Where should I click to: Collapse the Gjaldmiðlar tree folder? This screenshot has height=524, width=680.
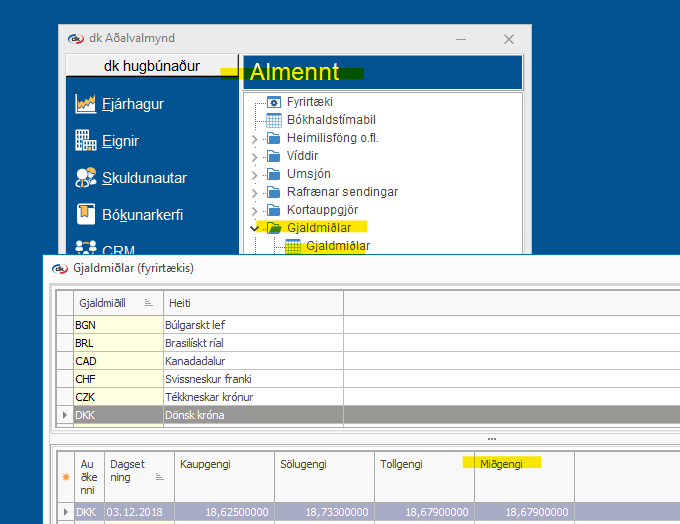pyautogui.click(x=254, y=228)
